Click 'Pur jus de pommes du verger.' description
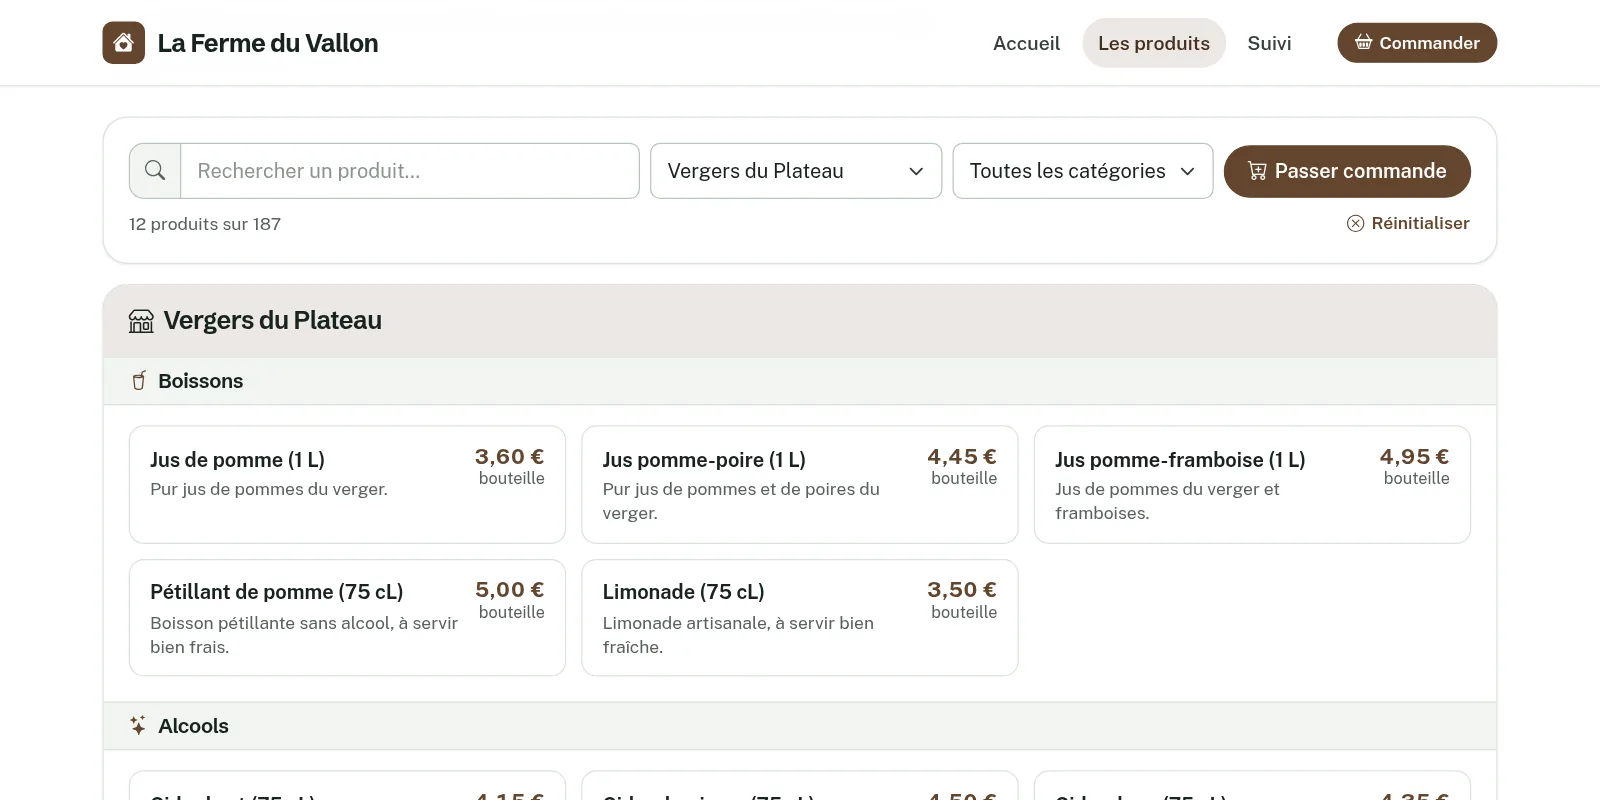 coord(269,489)
